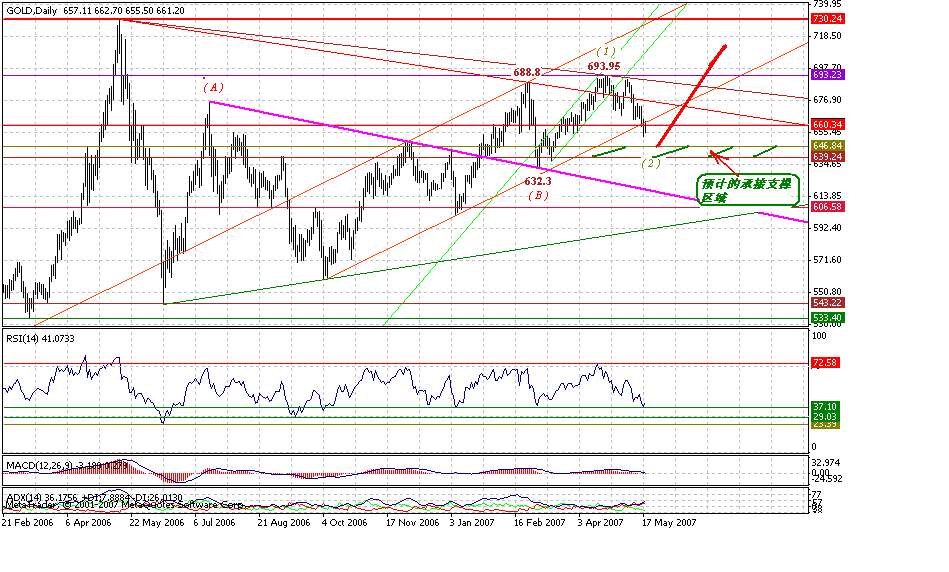Click the 550.80 price axis value
This screenshot has height=572, width=949.
[x=826, y=292]
